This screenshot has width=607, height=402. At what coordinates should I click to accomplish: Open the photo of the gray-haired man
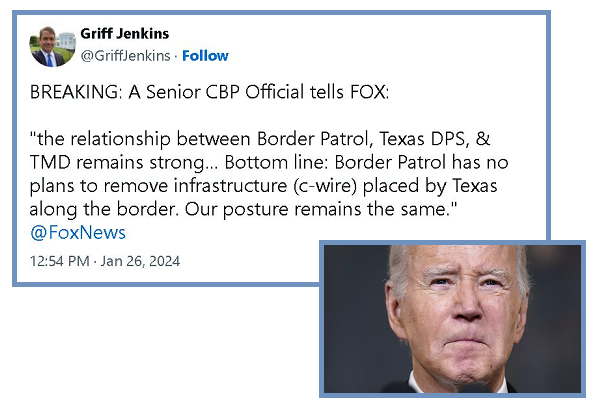click(x=452, y=319)
